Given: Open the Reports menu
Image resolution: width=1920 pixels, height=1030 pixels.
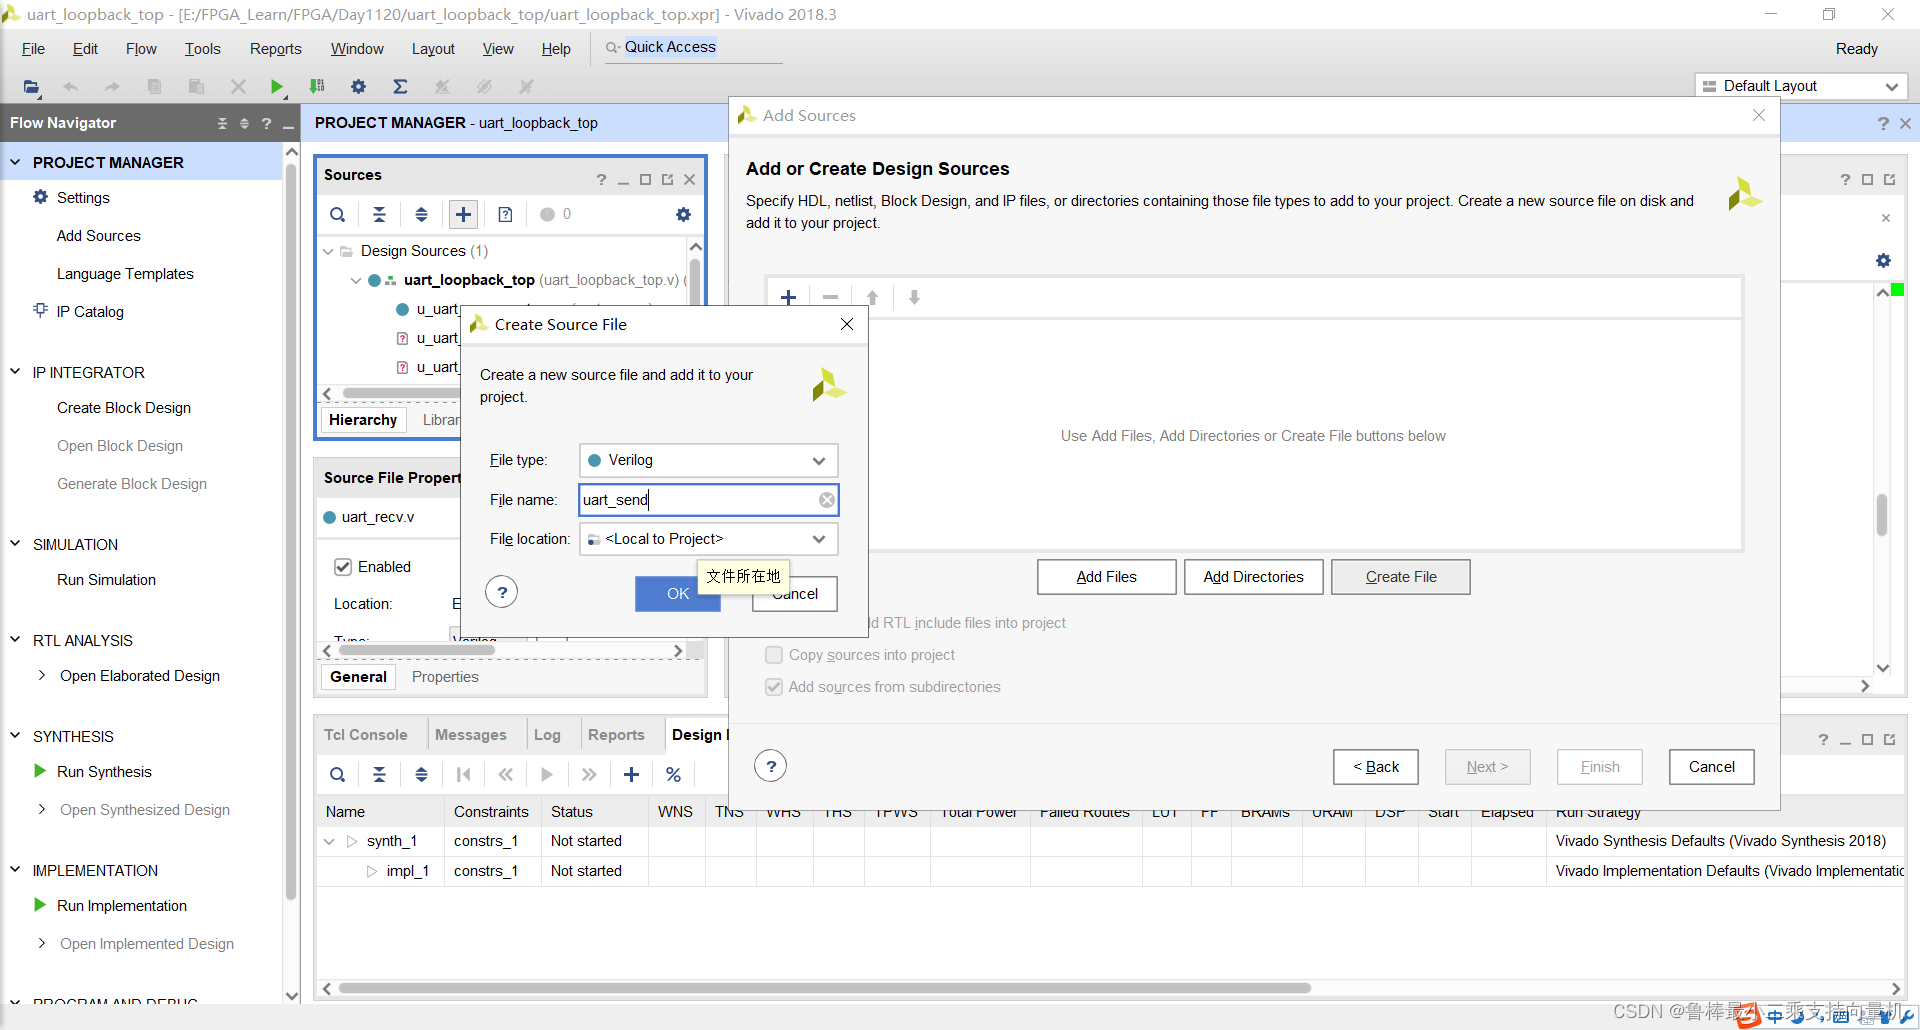Looking at the screenshot, I should point(275,48).
